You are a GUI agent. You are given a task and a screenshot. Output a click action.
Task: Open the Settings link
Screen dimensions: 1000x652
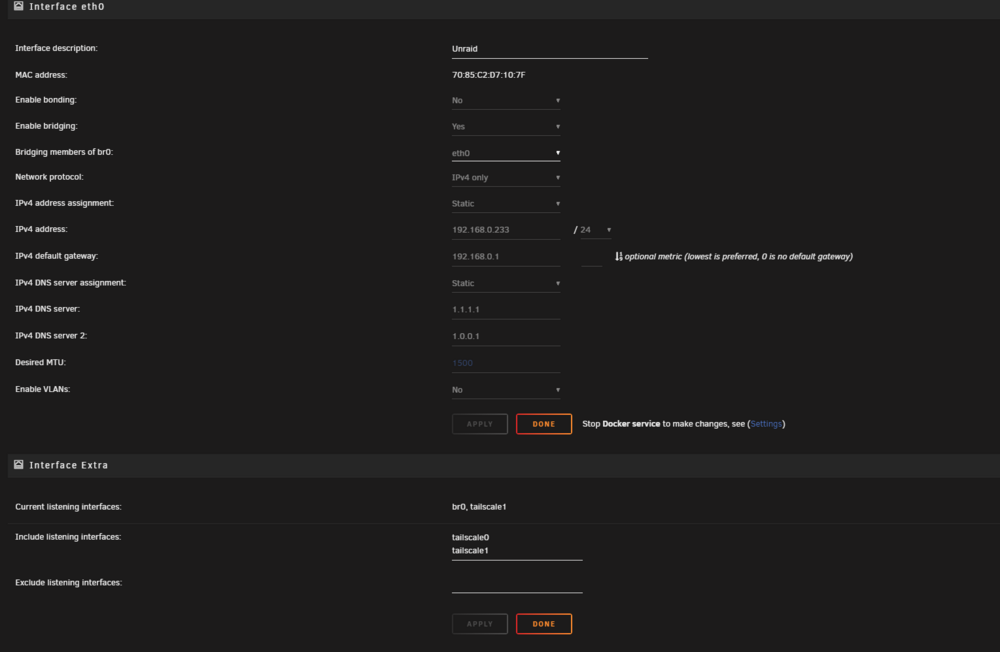click(766, 424)
